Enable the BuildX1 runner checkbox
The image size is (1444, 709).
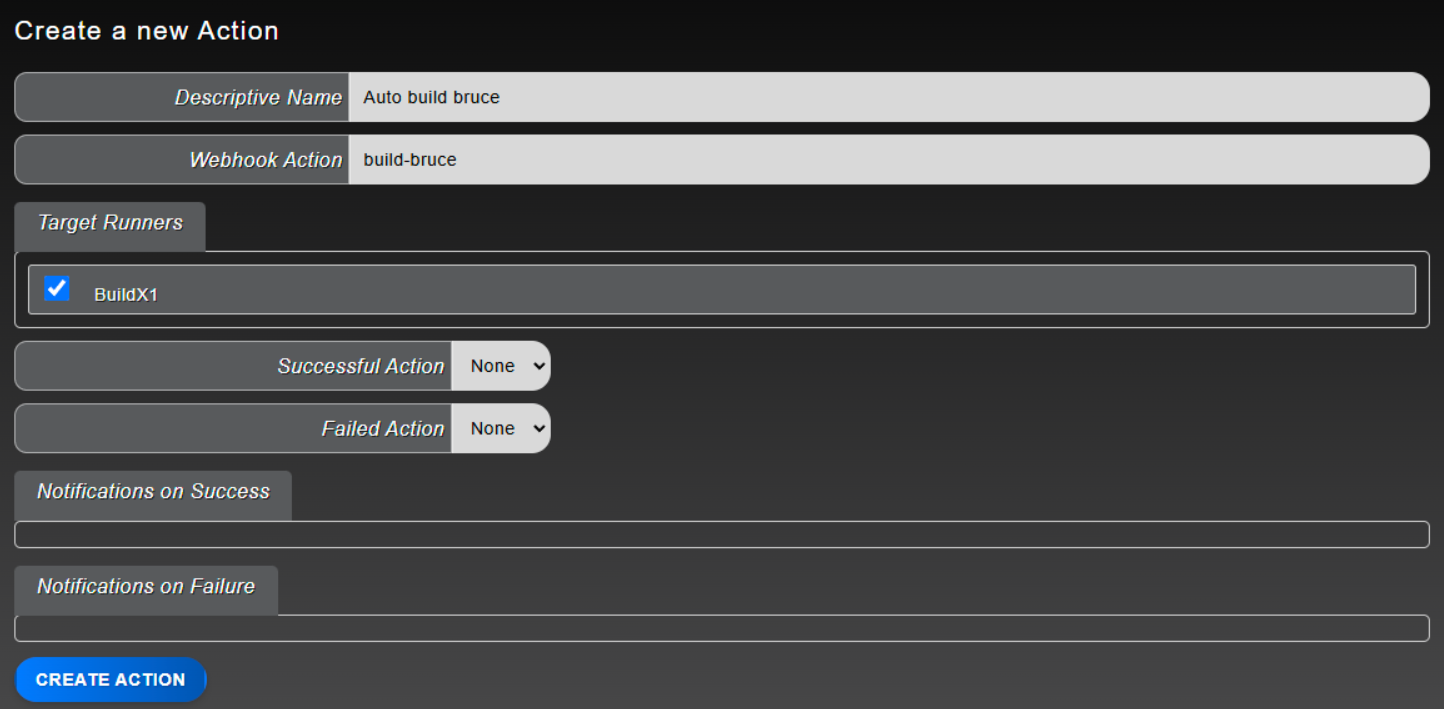coord(57,288)
